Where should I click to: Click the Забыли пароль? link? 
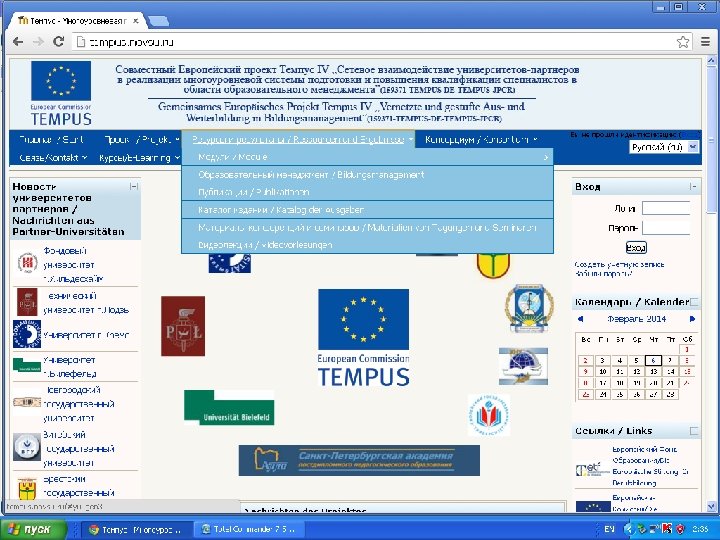pyautogui.click(x=604, y=274)
